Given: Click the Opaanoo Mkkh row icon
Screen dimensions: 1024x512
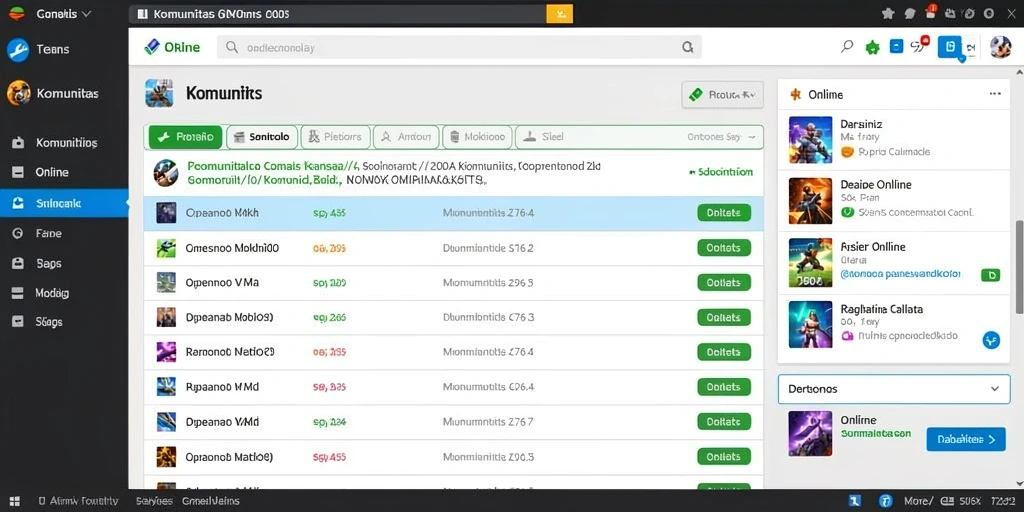Looking at the screenshot, I should click(166, 213).
